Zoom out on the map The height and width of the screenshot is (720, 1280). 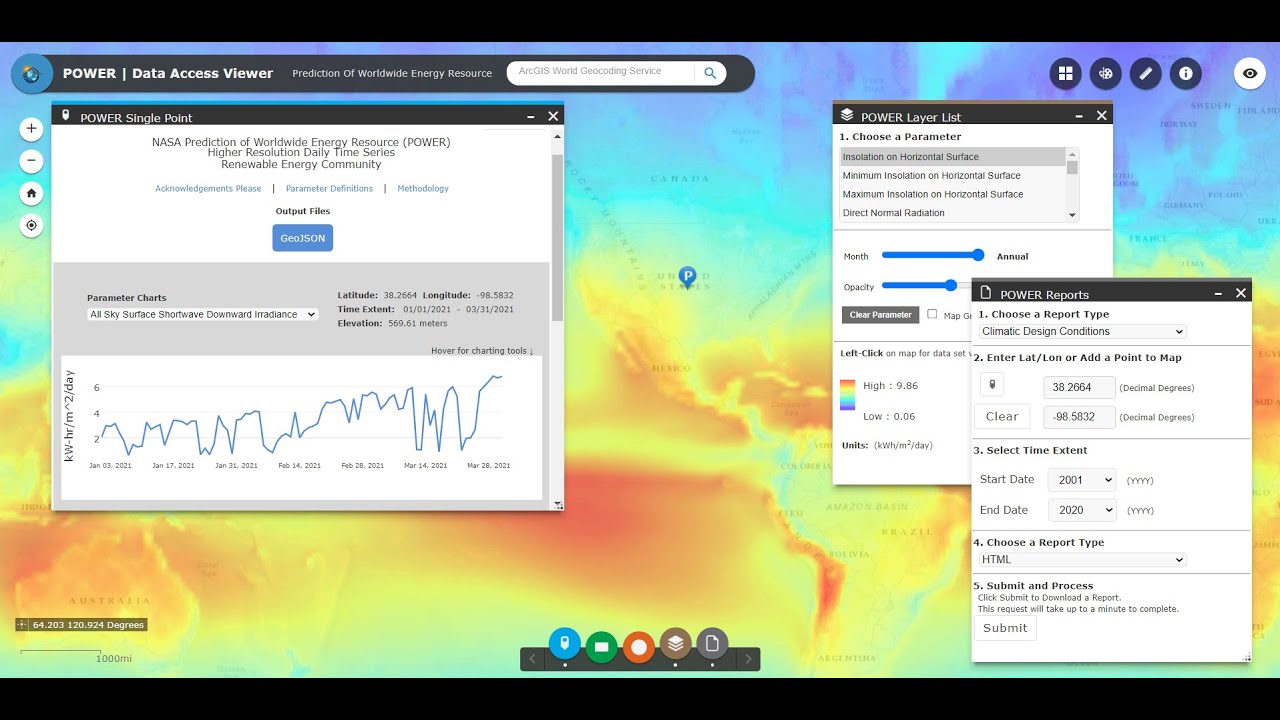click(32, 160)
